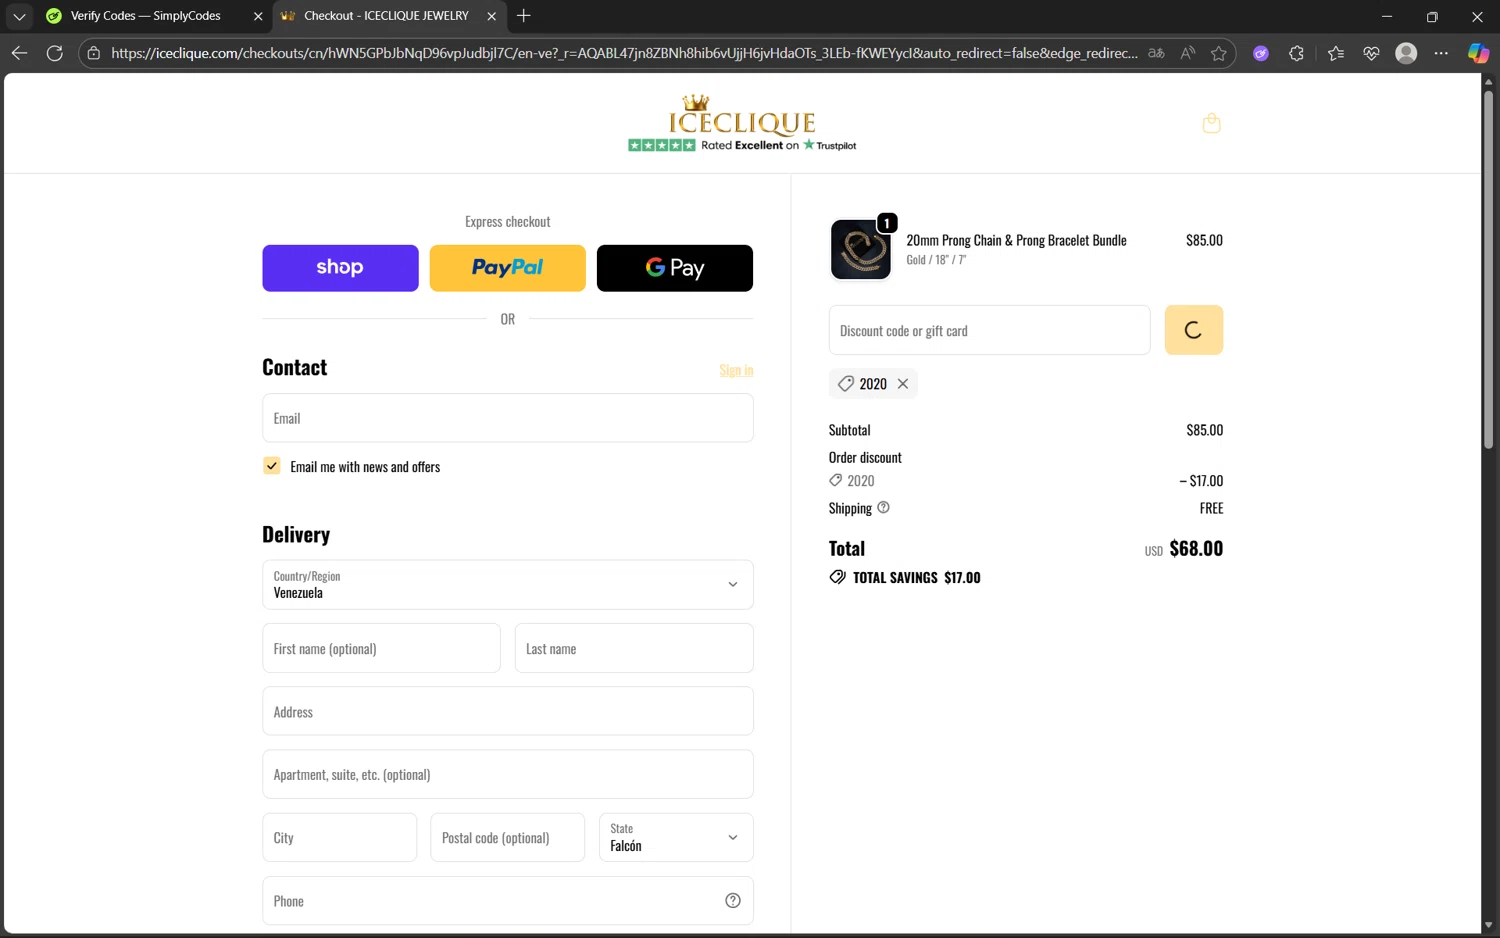Switch to Verify Codes — SimplyCodes tab

click(146, 16)
